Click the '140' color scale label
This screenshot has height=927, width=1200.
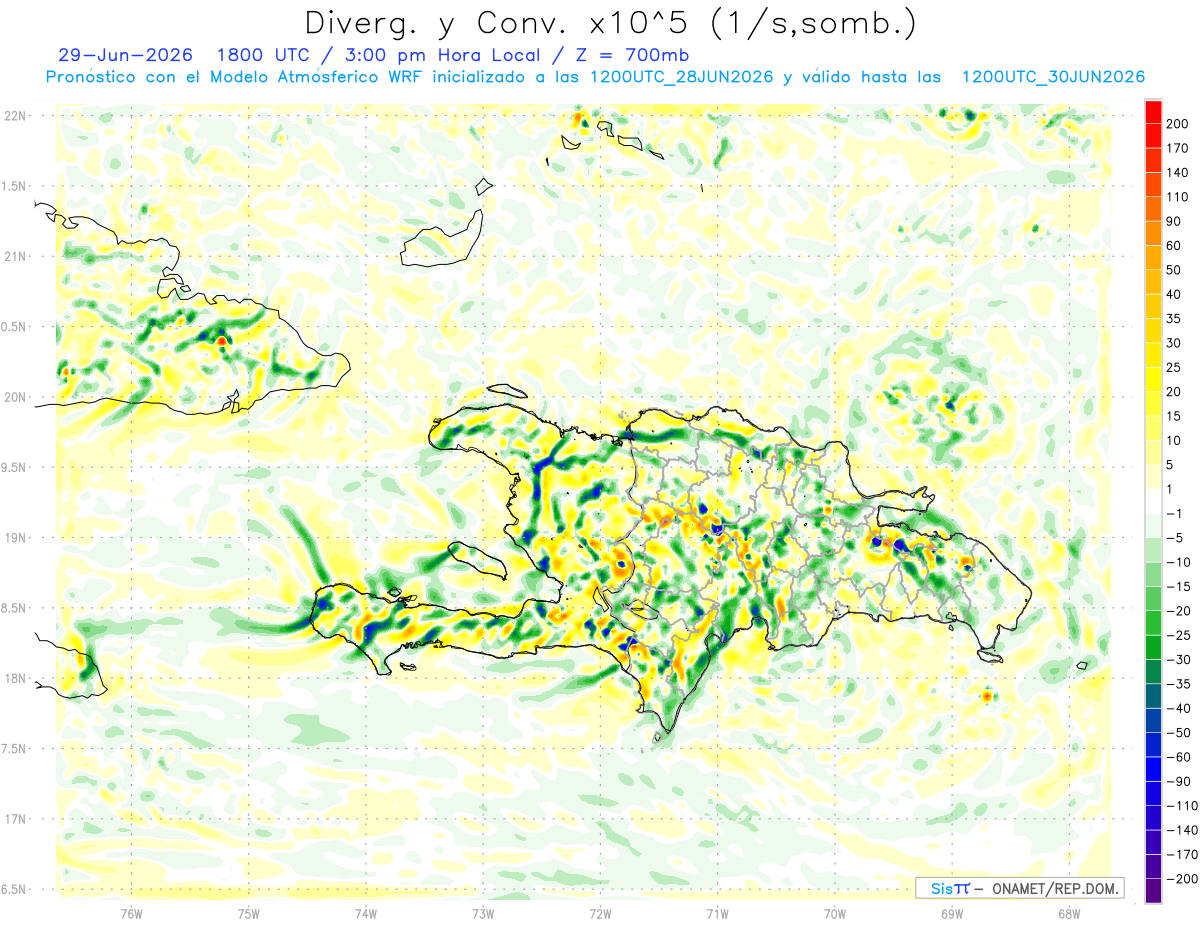(1178, 172)
